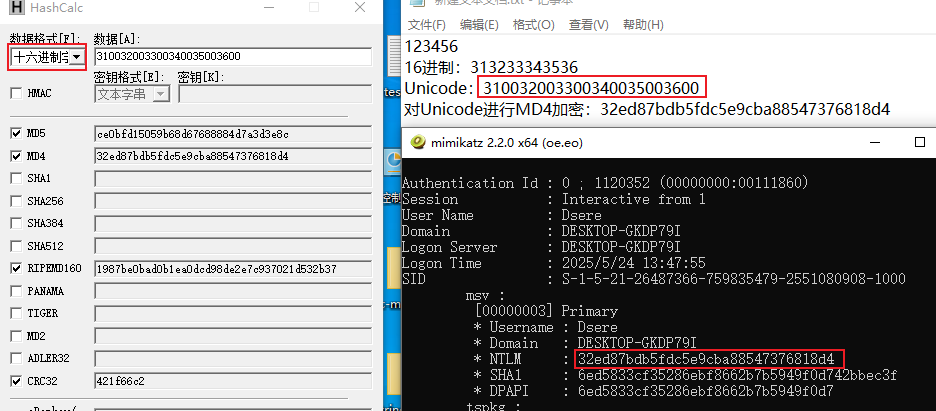Open the key format dropdown

coord(161,94)
